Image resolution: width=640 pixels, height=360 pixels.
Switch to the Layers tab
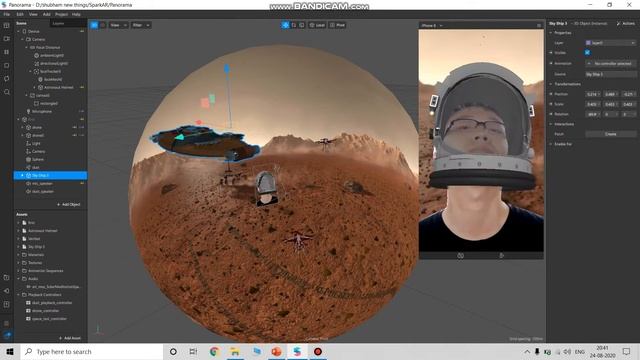click(58, 23)
